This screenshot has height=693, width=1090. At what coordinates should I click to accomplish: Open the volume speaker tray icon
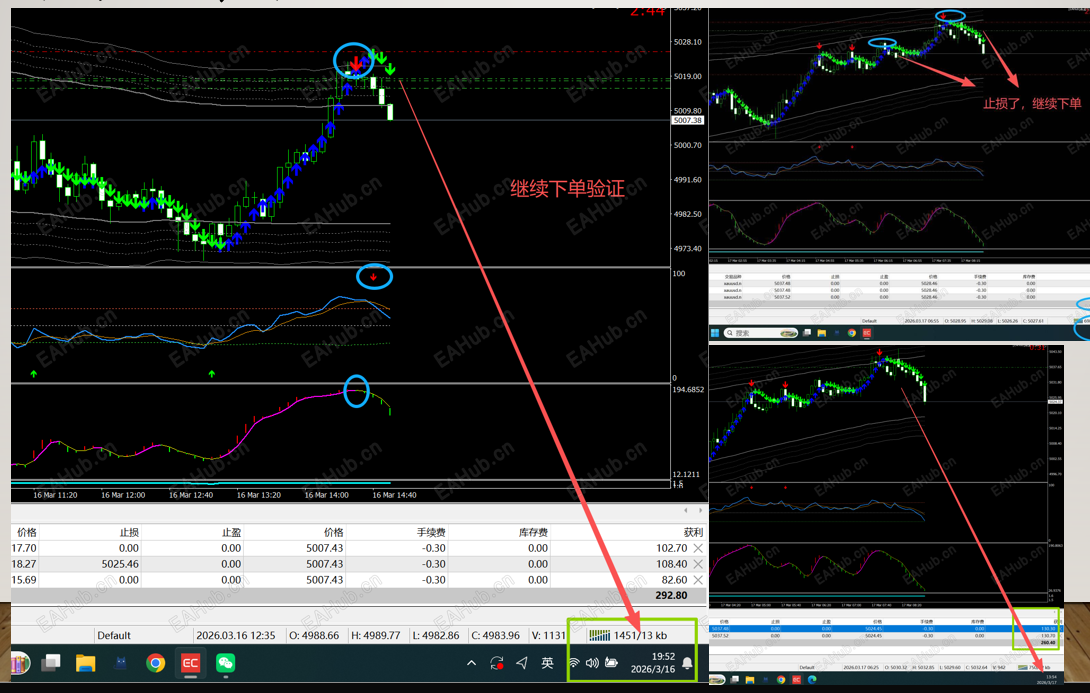(592, 663)
